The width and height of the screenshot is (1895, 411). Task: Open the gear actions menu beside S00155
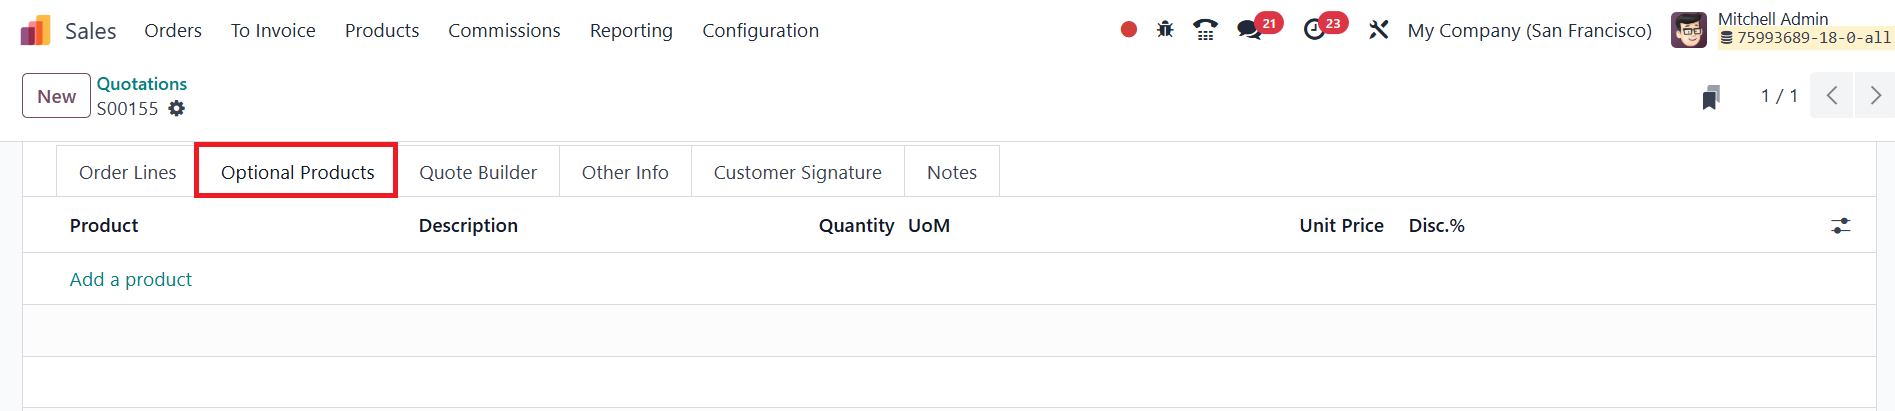(177, 109)
